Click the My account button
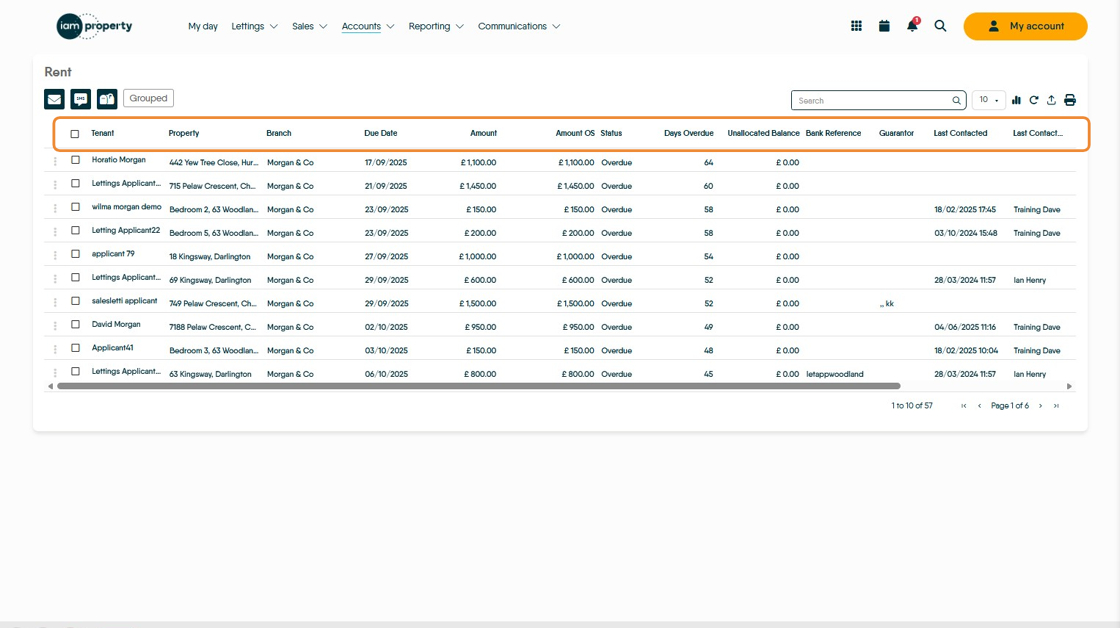 [x=1025, y=26]
